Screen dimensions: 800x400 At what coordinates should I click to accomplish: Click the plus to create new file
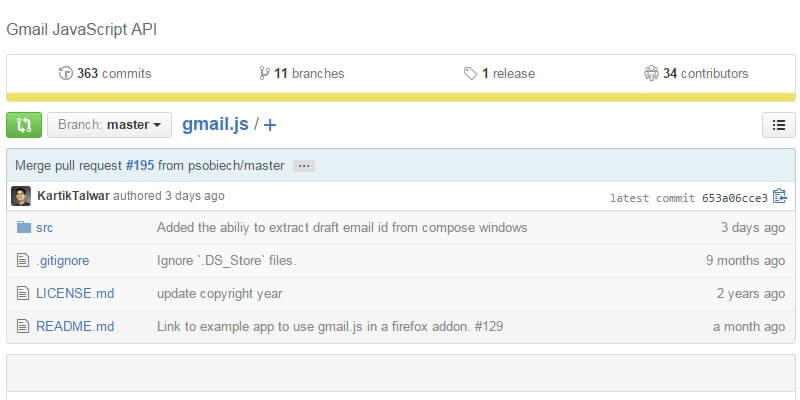(x=270, y=125)
